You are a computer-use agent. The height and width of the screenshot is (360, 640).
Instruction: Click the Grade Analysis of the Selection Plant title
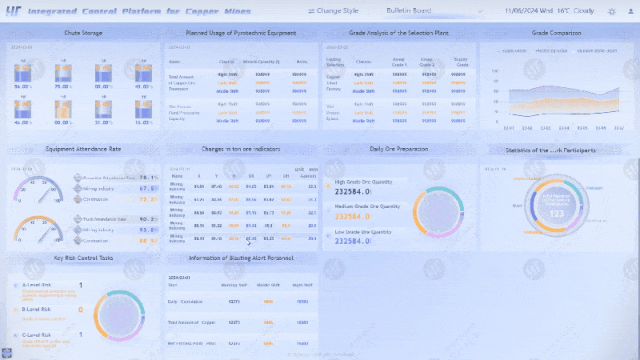(399, 33)
